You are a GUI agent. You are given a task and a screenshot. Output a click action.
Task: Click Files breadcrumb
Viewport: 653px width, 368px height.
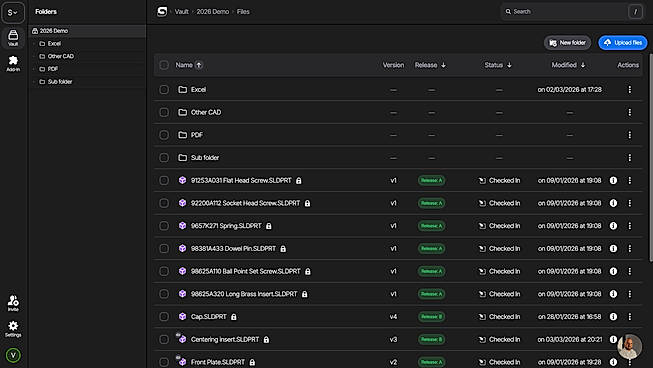(243, 12)
